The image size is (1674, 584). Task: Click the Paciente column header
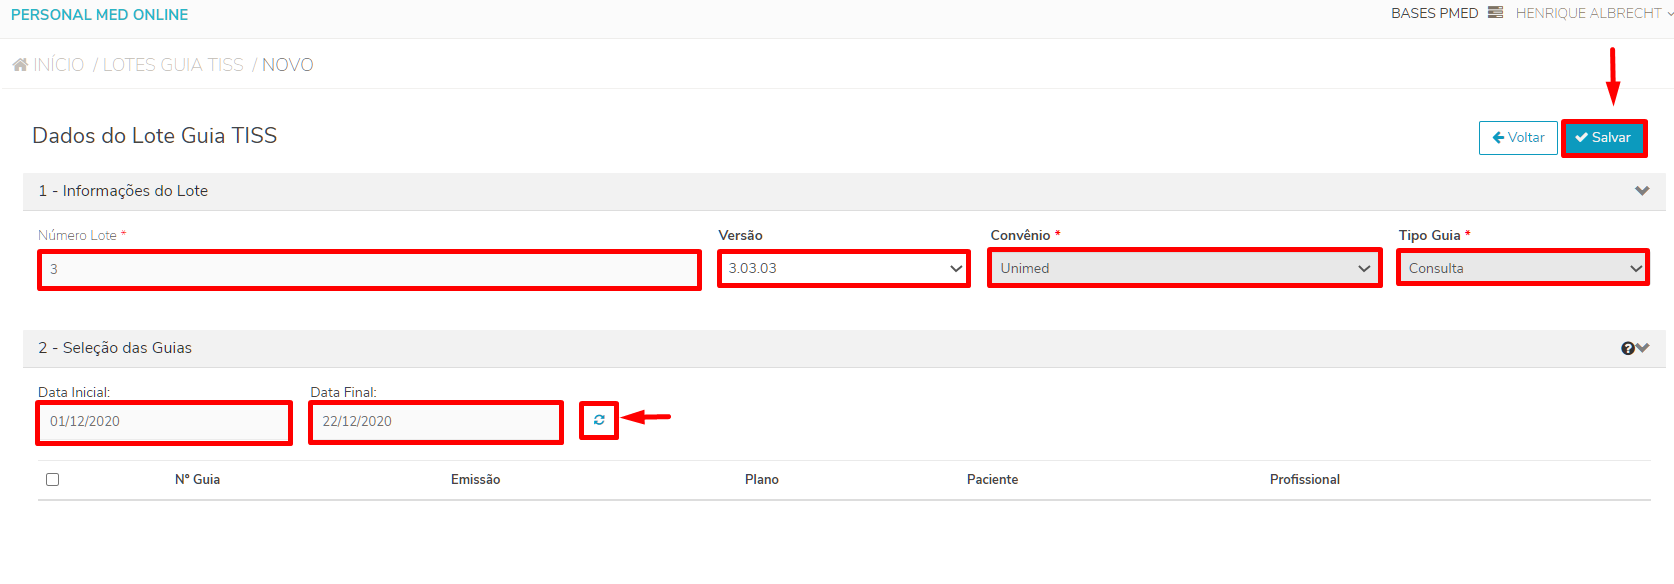click(x=992, y=480)
